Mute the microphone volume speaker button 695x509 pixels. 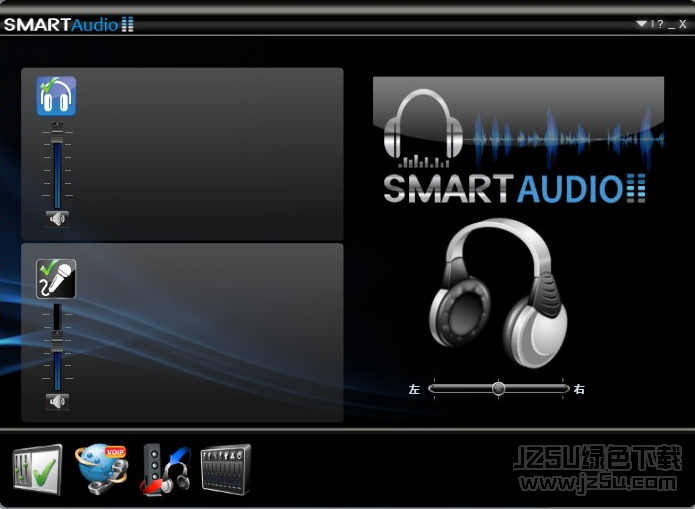(57, 402)
